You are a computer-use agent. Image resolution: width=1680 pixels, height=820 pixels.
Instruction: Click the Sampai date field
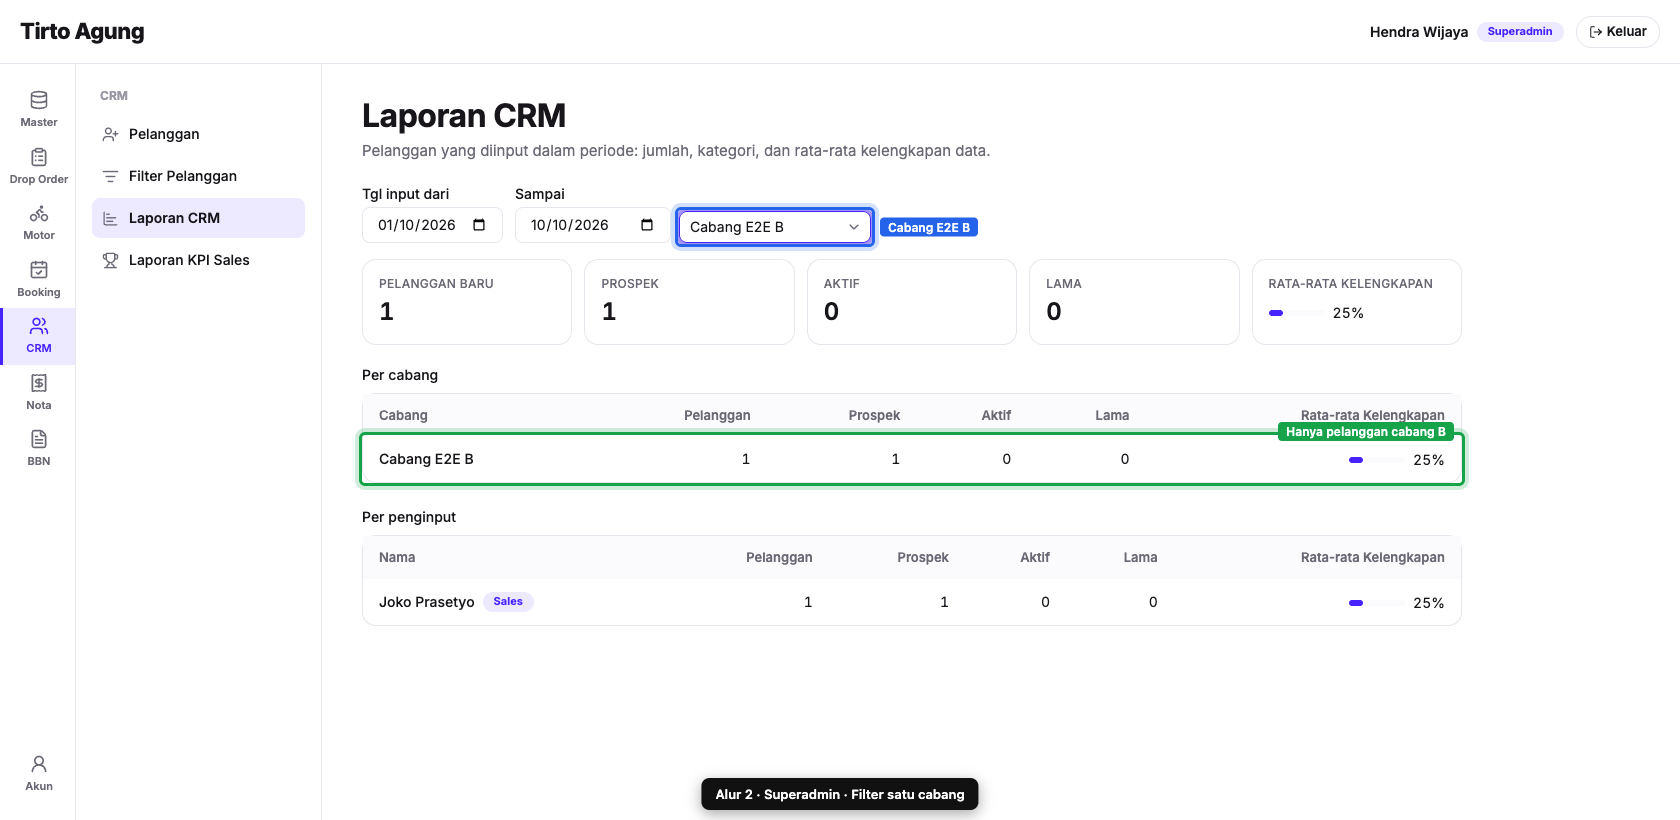click(592, 225)
